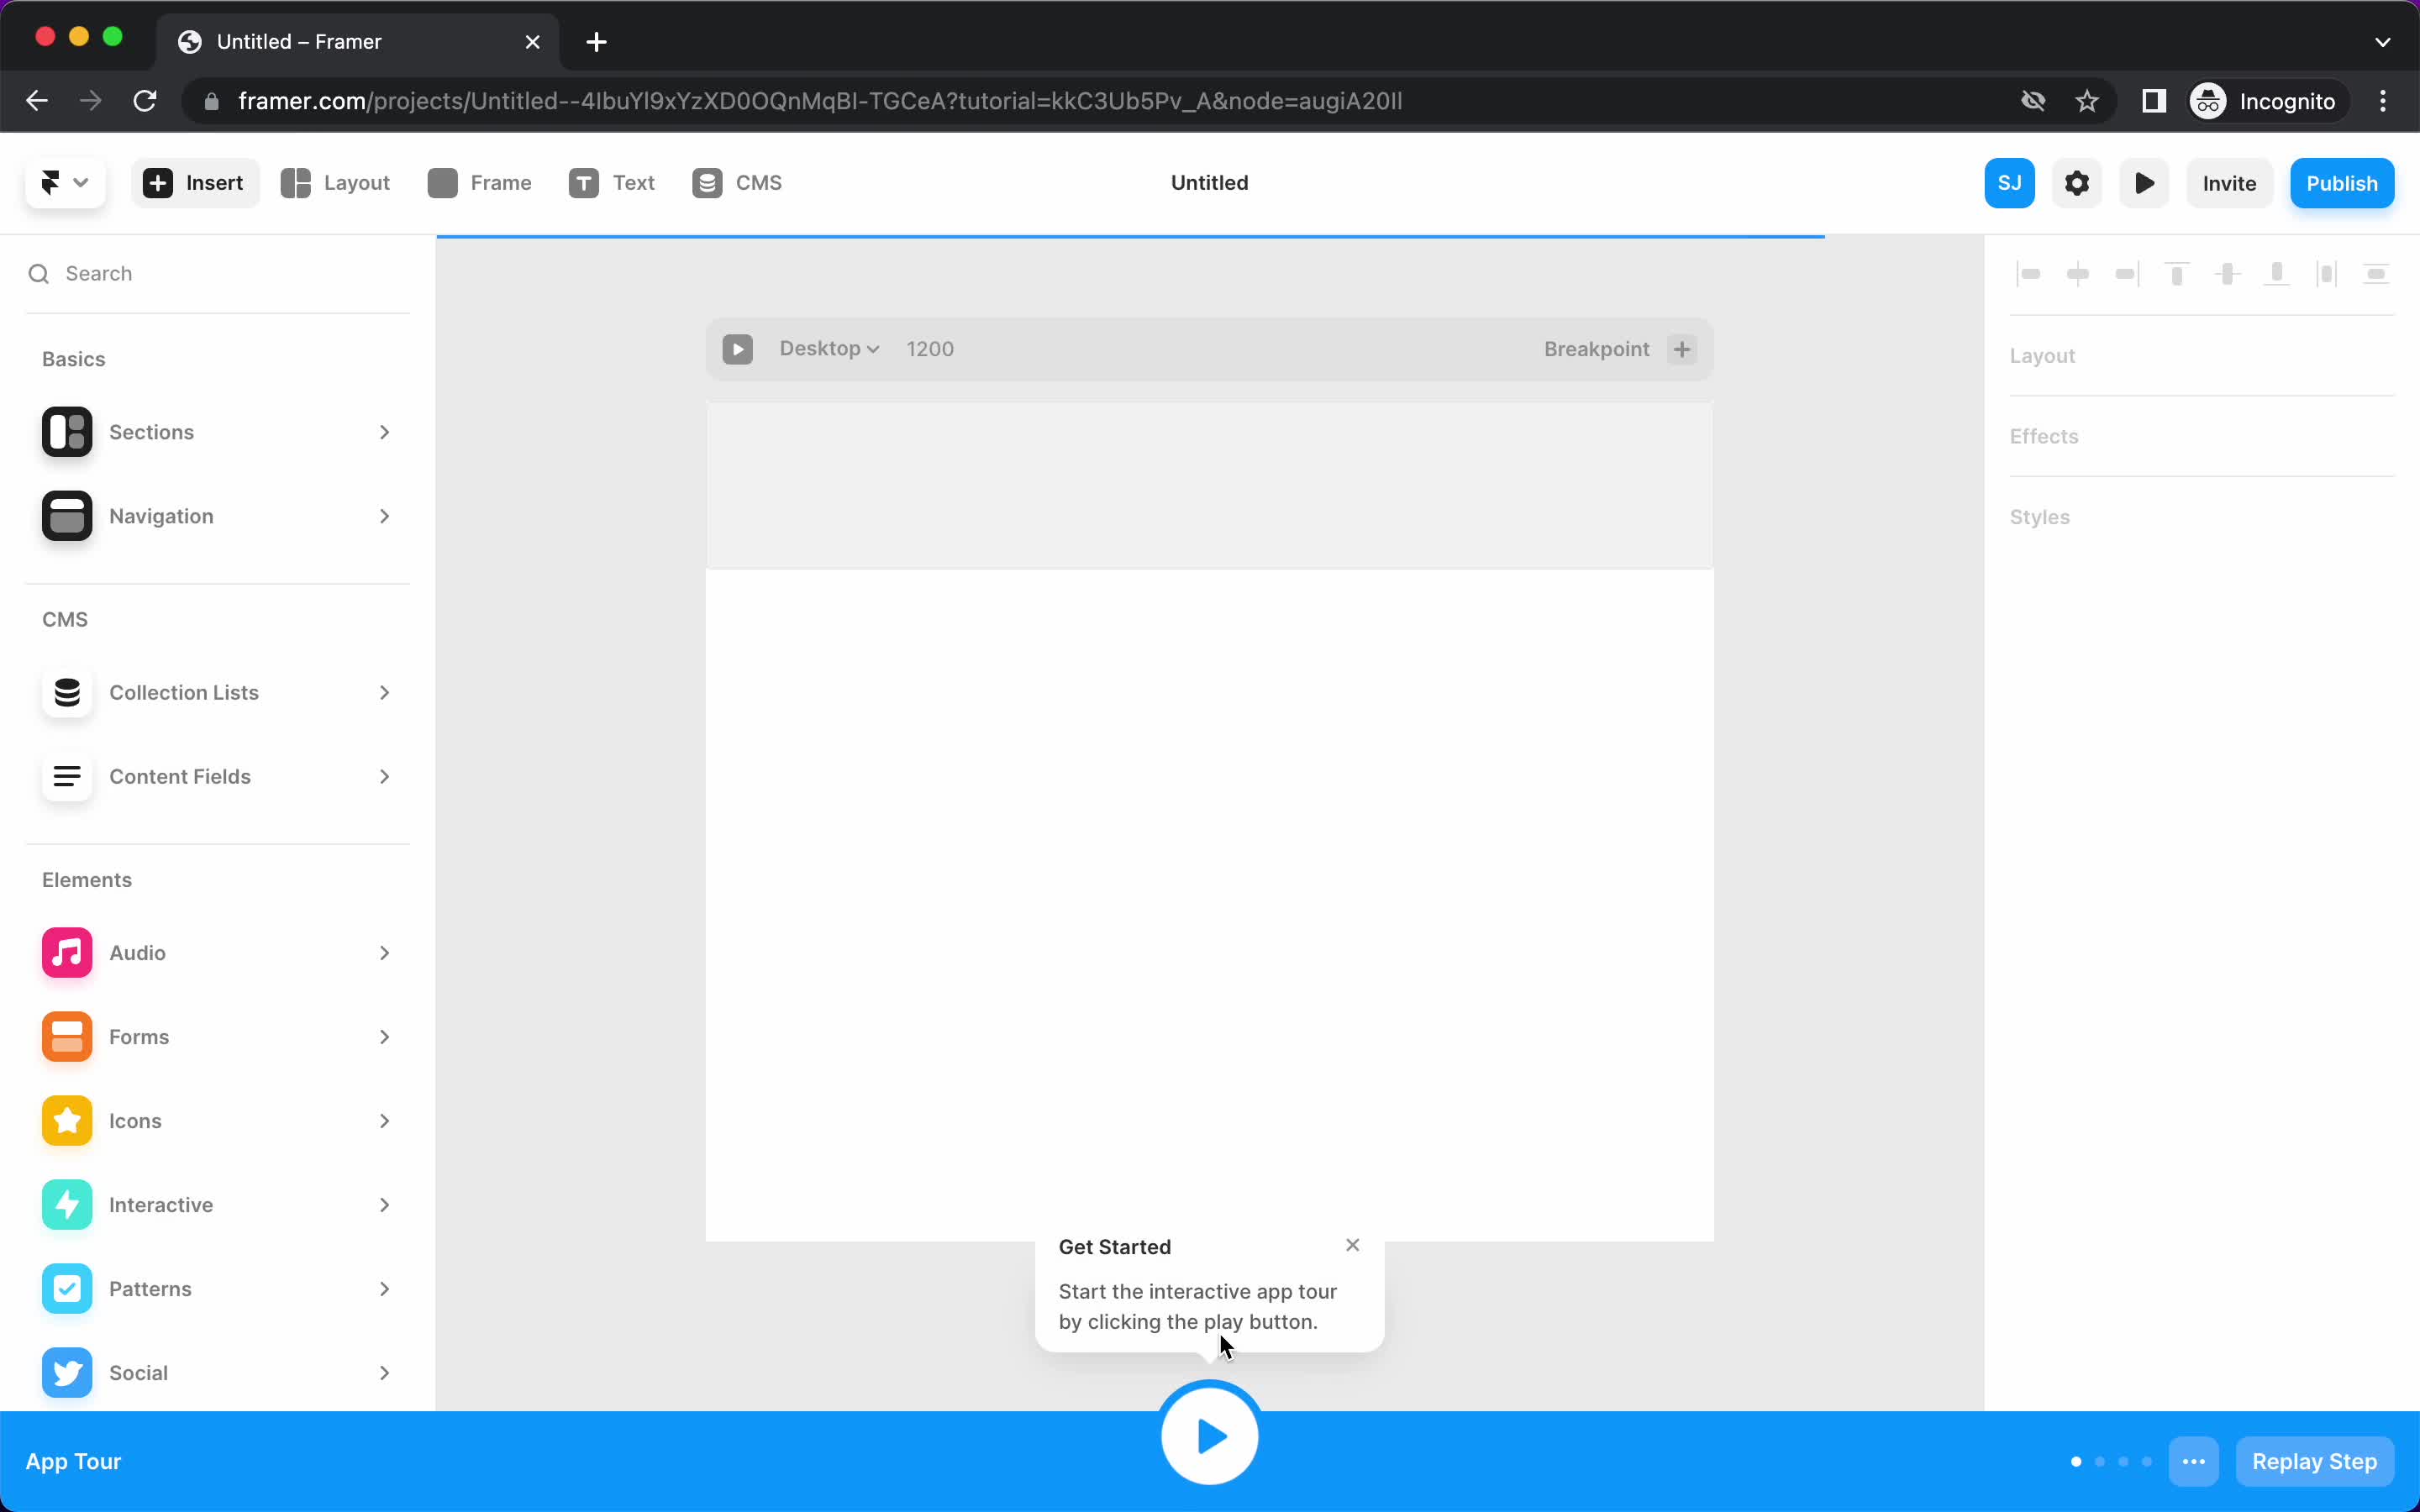Select the Frame tool
This screenshot has height=1512, width=2420.
pos(479,181)
